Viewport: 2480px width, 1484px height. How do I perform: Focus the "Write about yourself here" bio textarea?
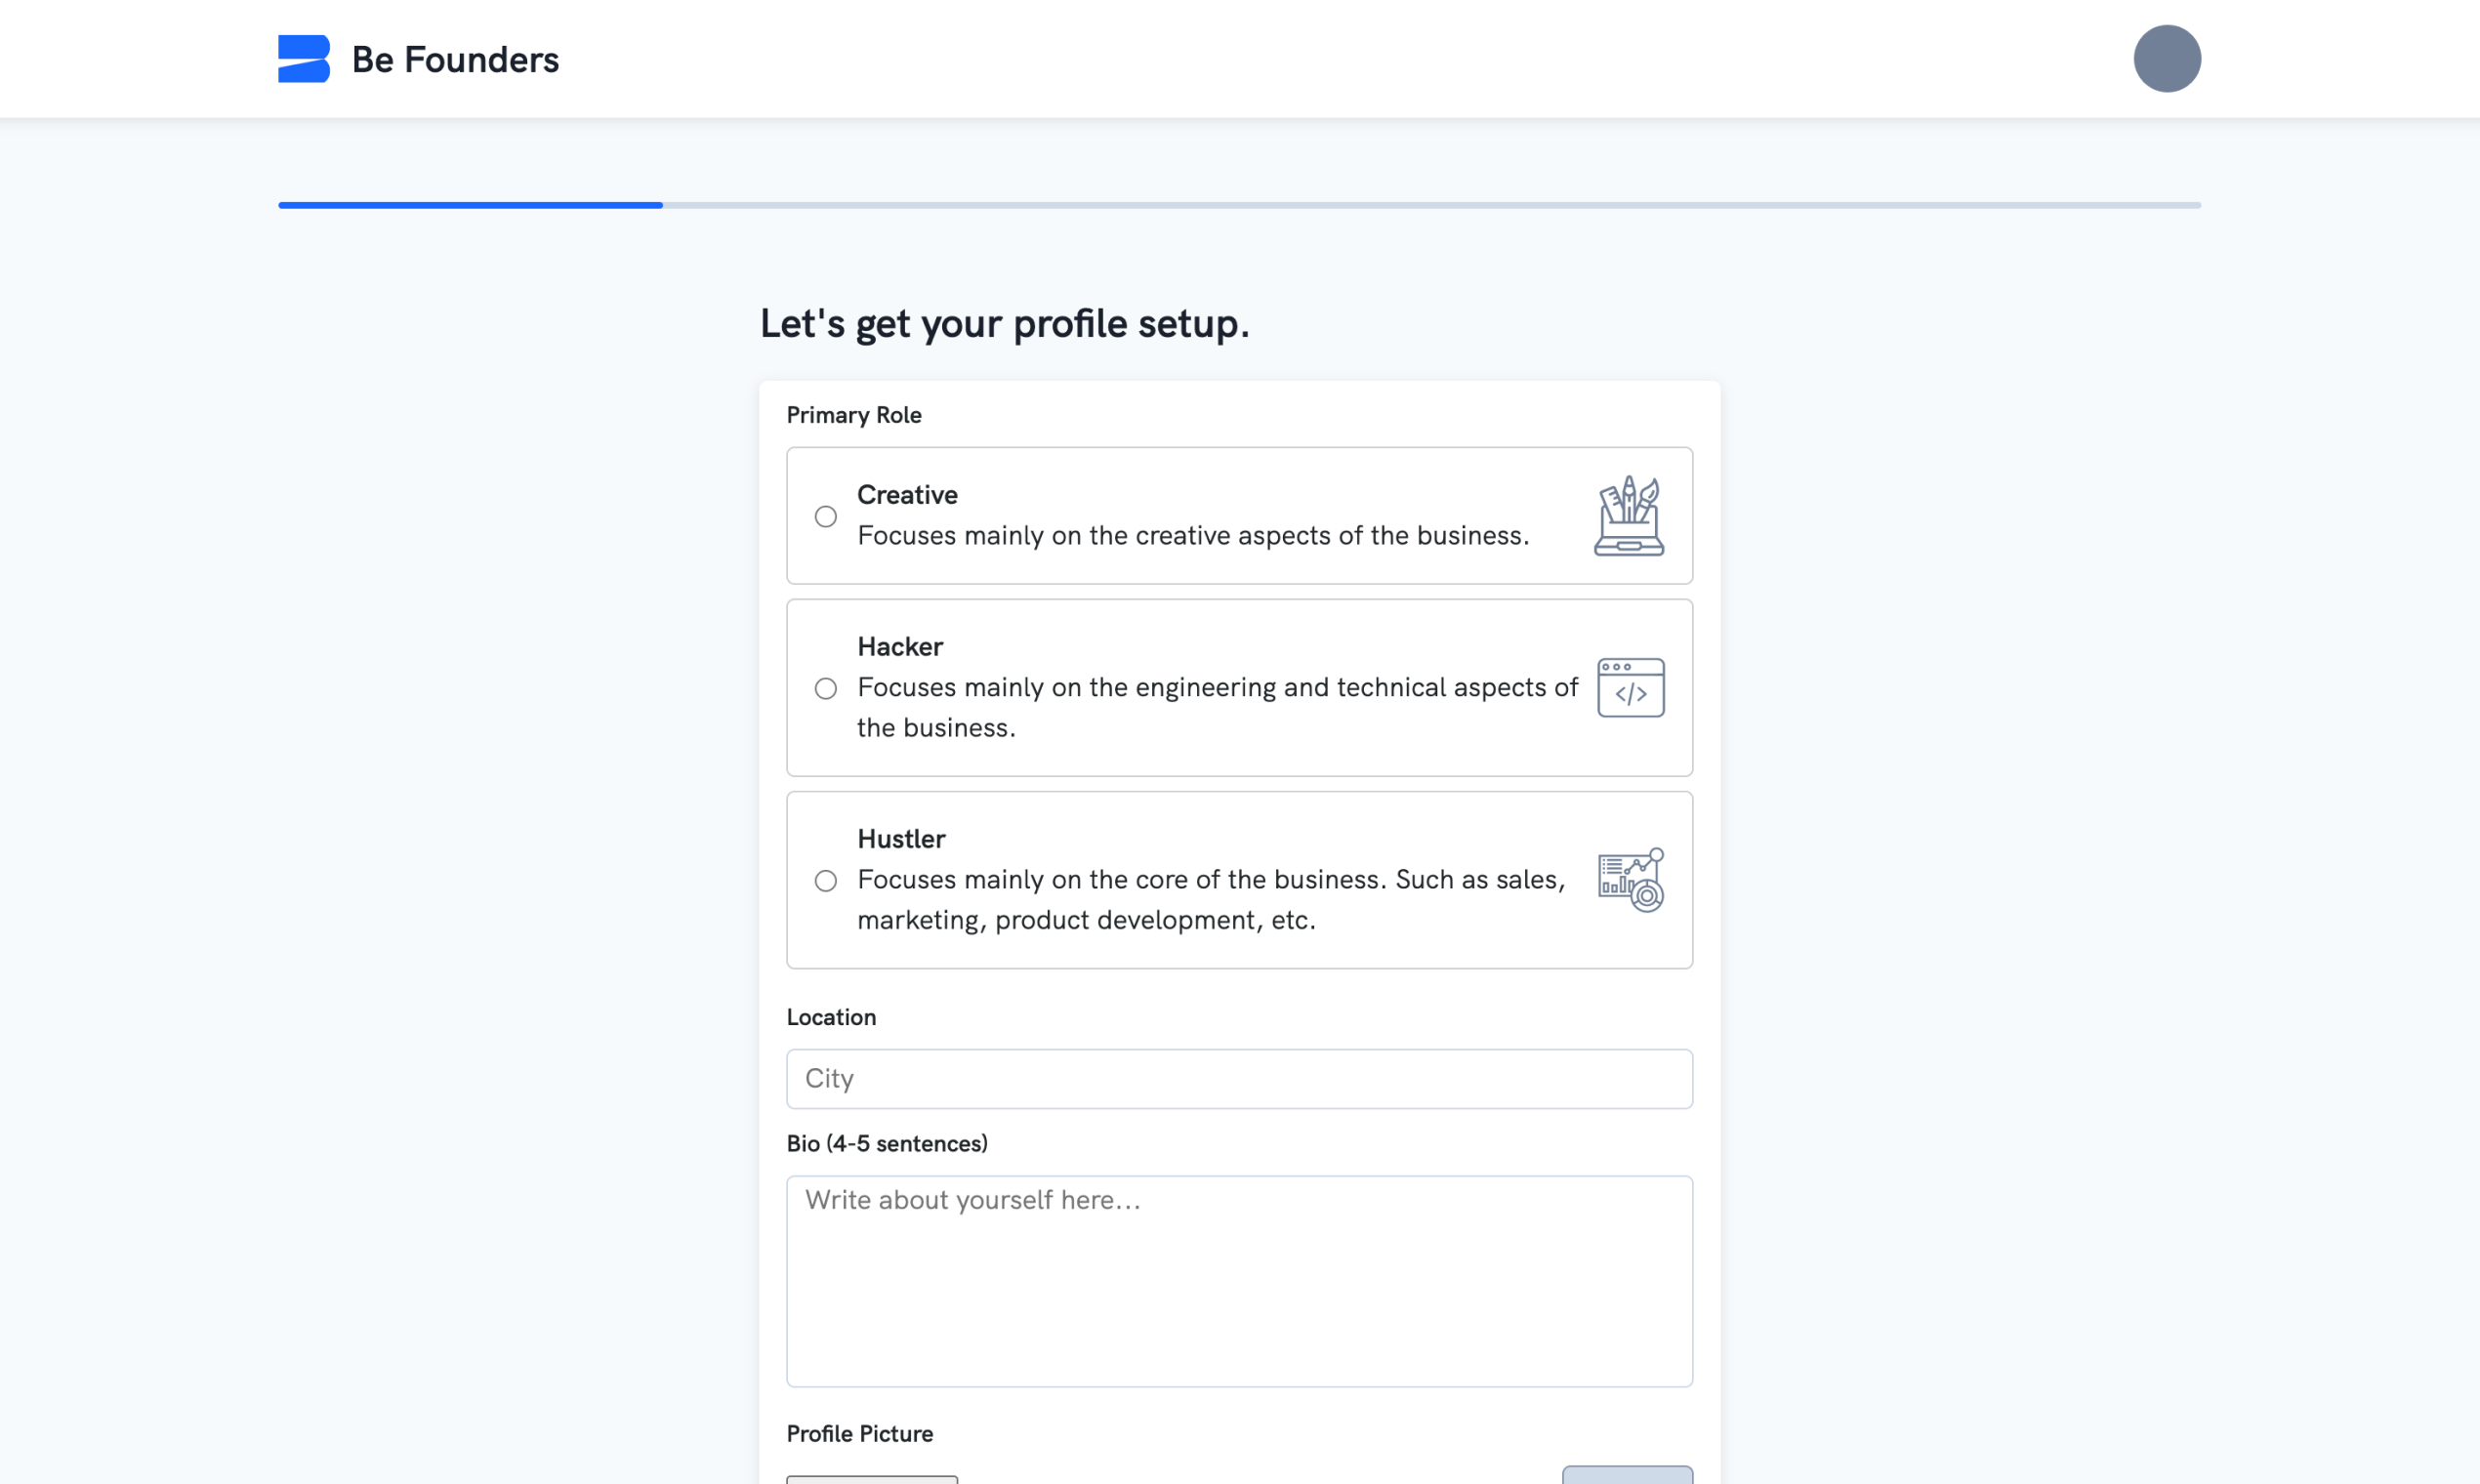pos(1239,1281)
